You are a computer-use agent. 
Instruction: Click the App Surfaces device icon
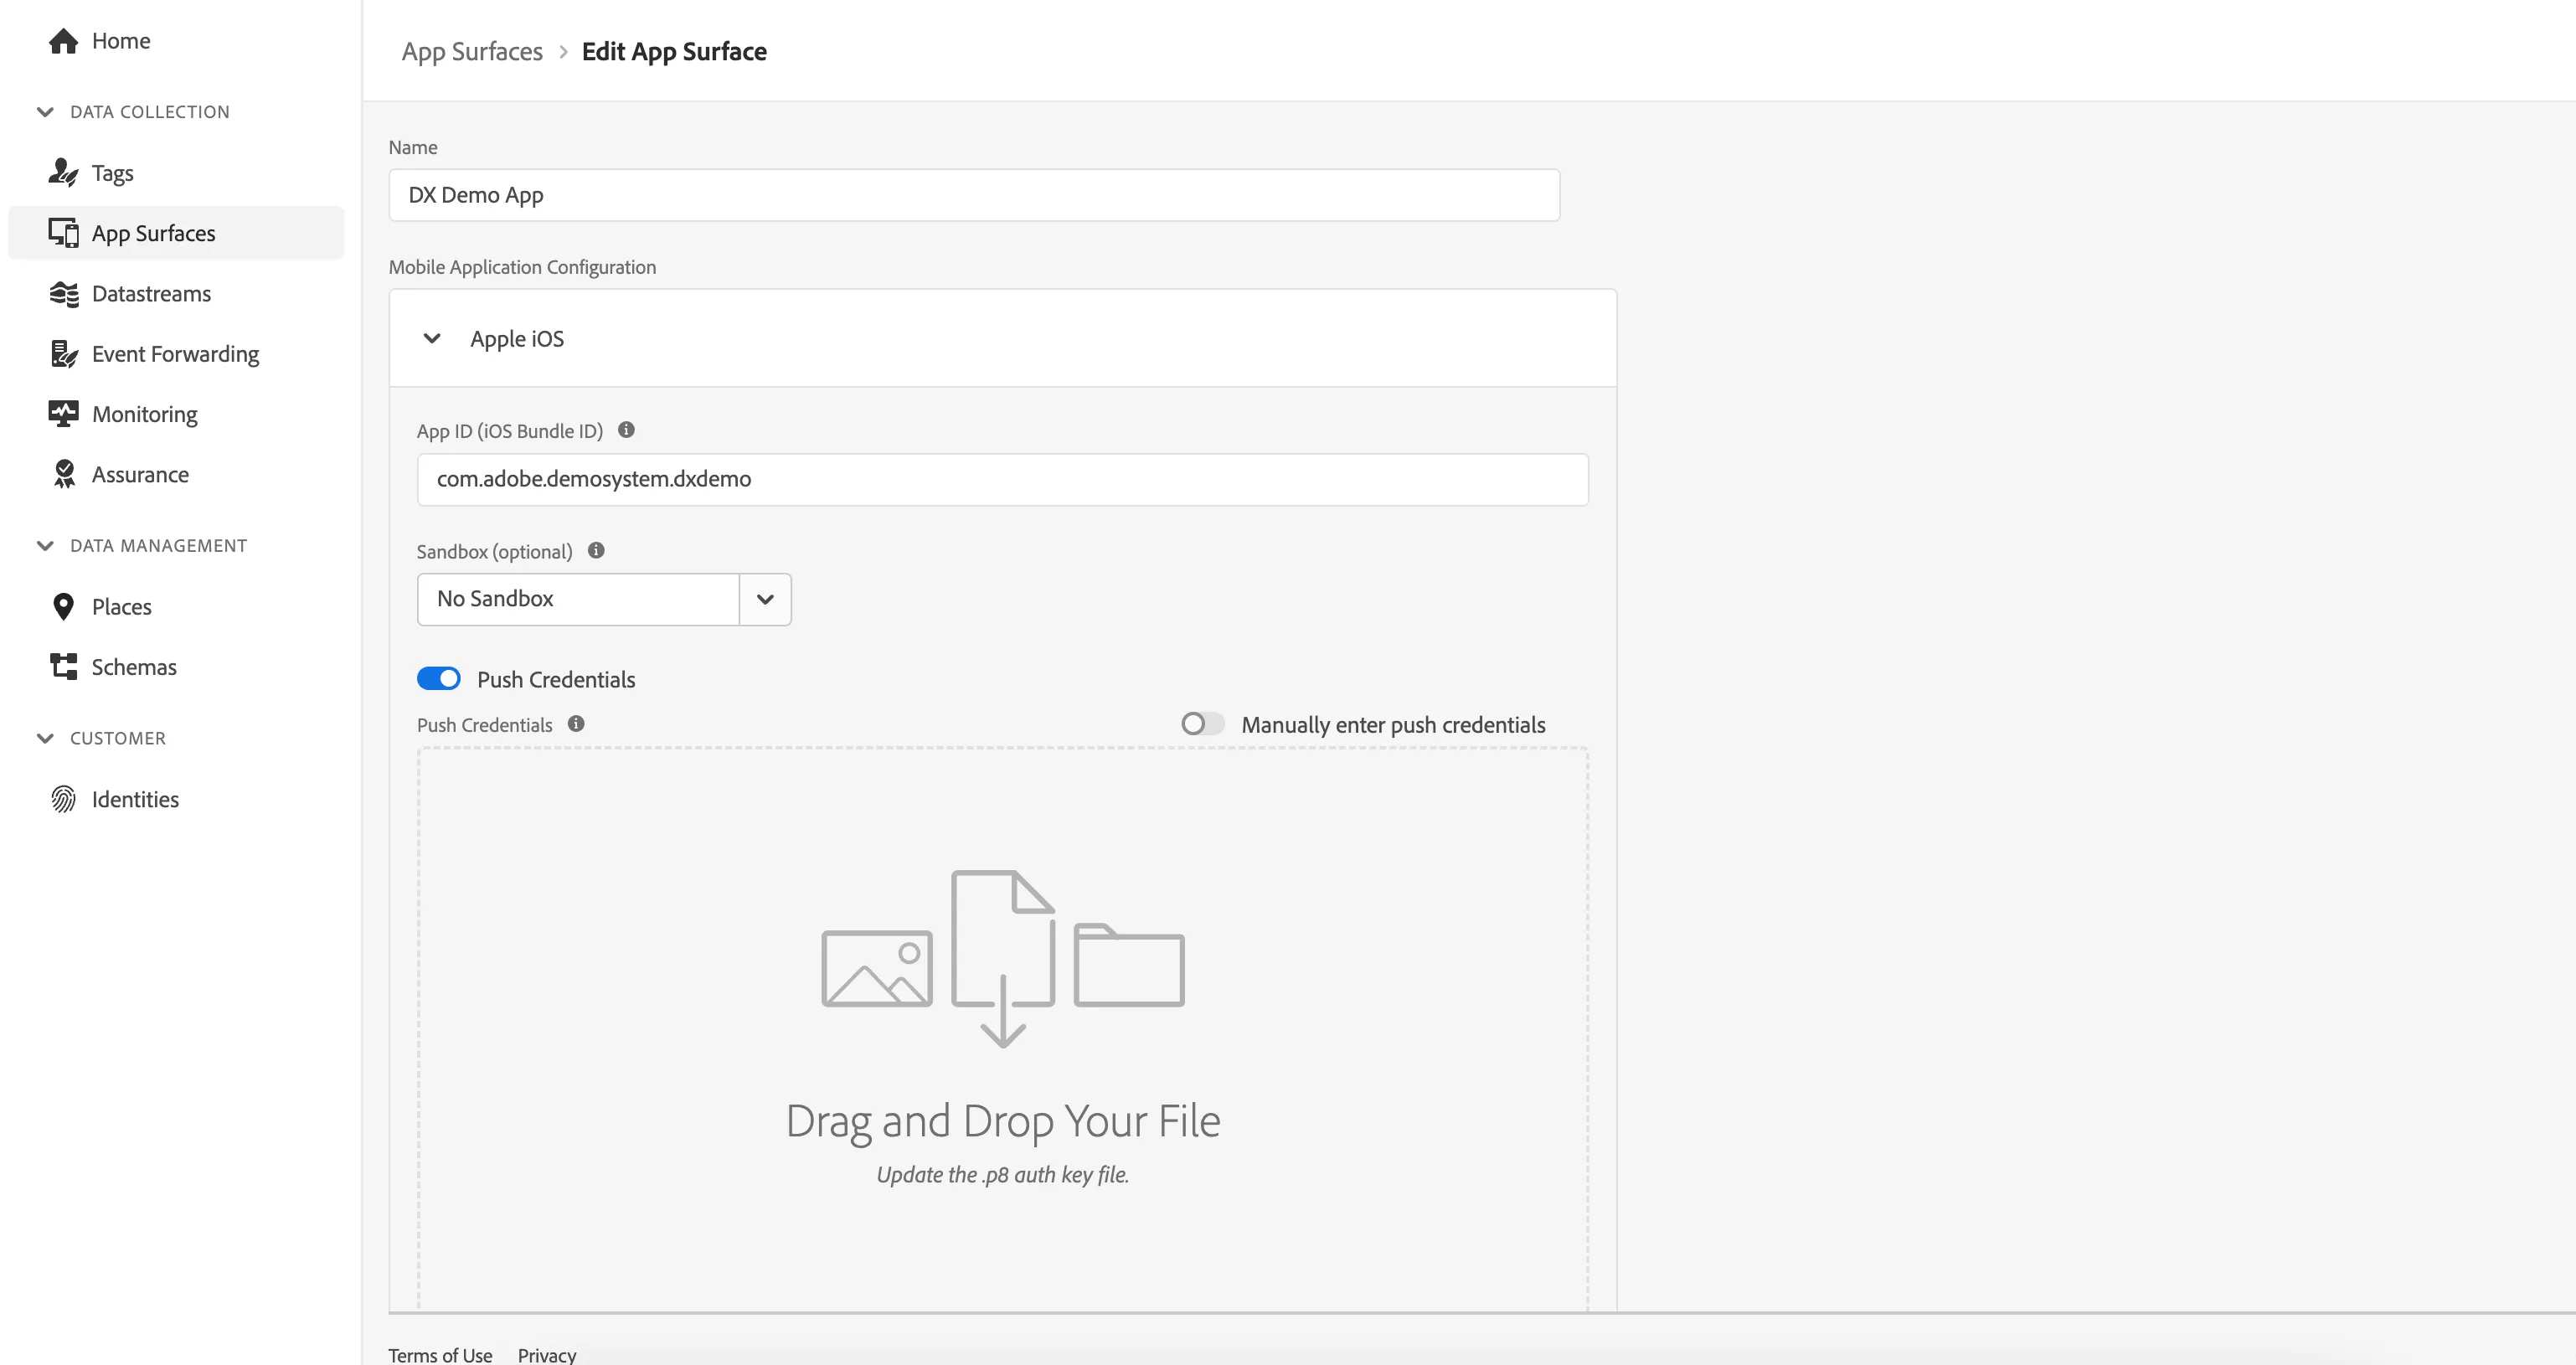[63, 233]
